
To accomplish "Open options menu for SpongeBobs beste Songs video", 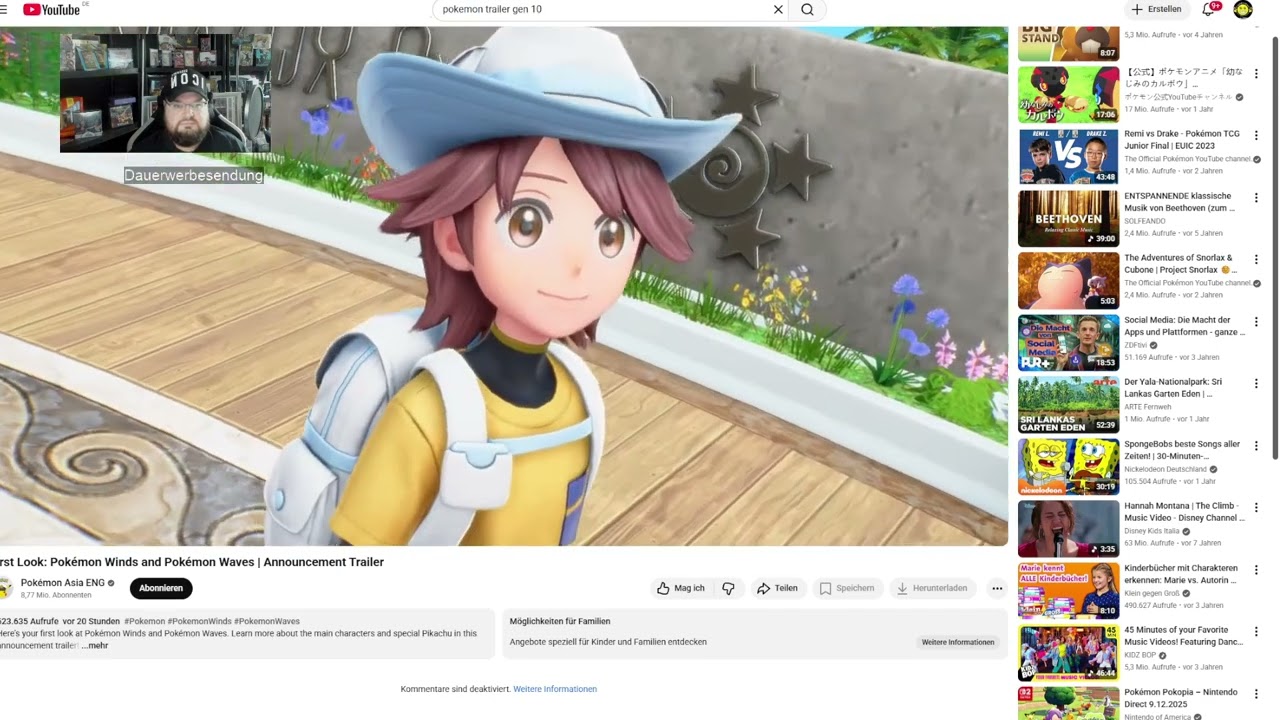I will [x=1256, y=445].
